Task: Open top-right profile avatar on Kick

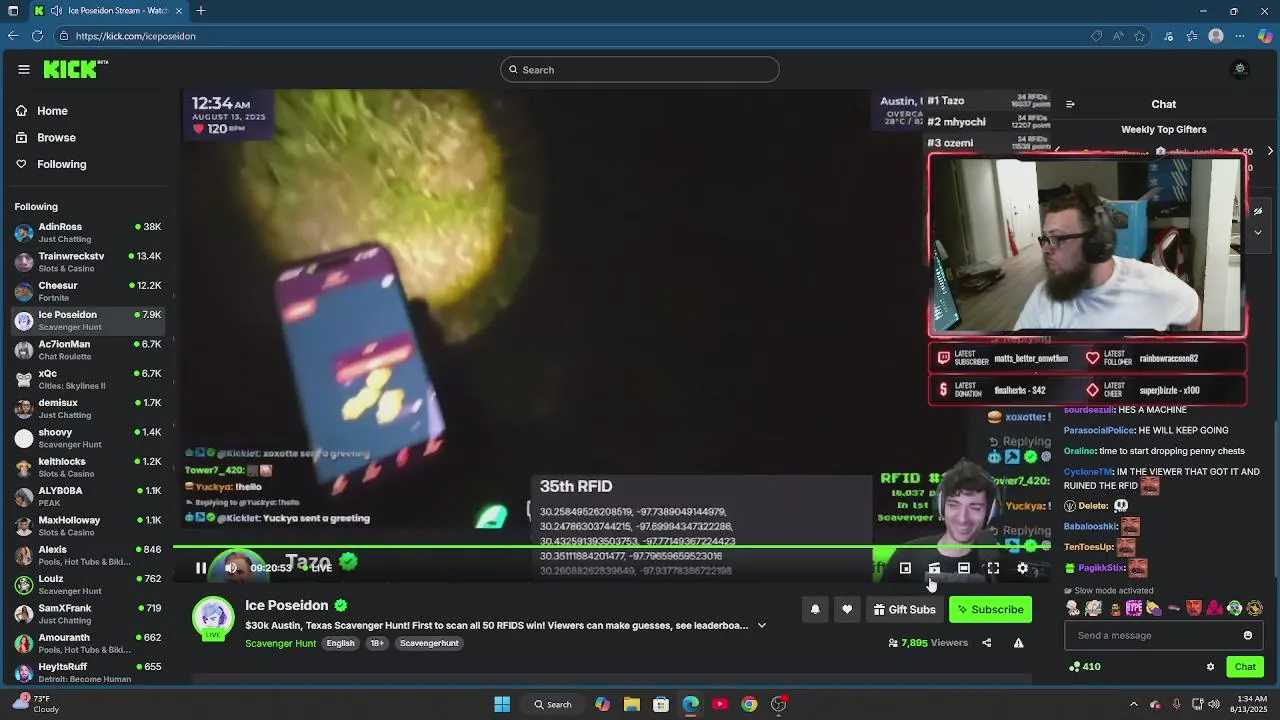Action: [x=1240, y=69]
